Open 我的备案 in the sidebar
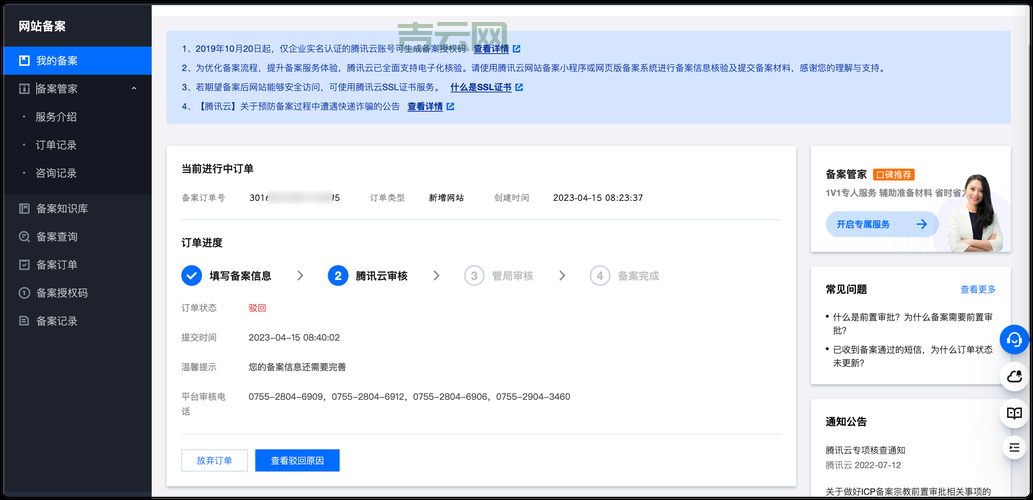 (77, 61)
